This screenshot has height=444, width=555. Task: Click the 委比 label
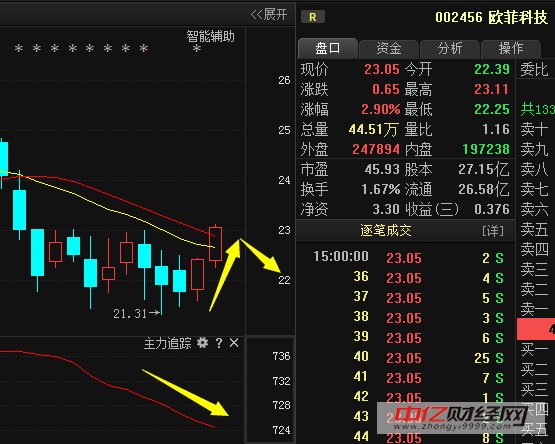coord(534,69)
